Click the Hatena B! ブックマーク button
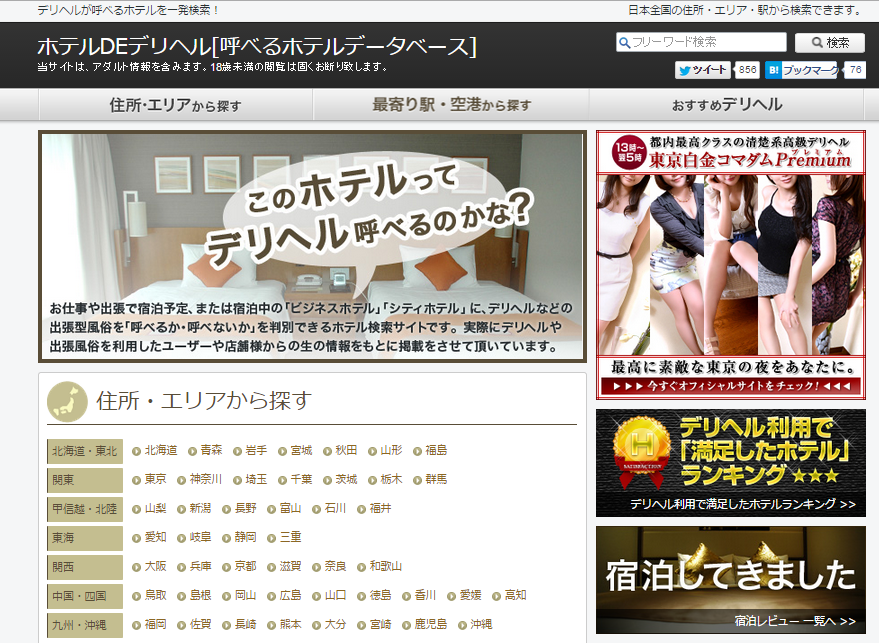Image resolution: width=879 pixels, height=643 pixels. [801, 70]
